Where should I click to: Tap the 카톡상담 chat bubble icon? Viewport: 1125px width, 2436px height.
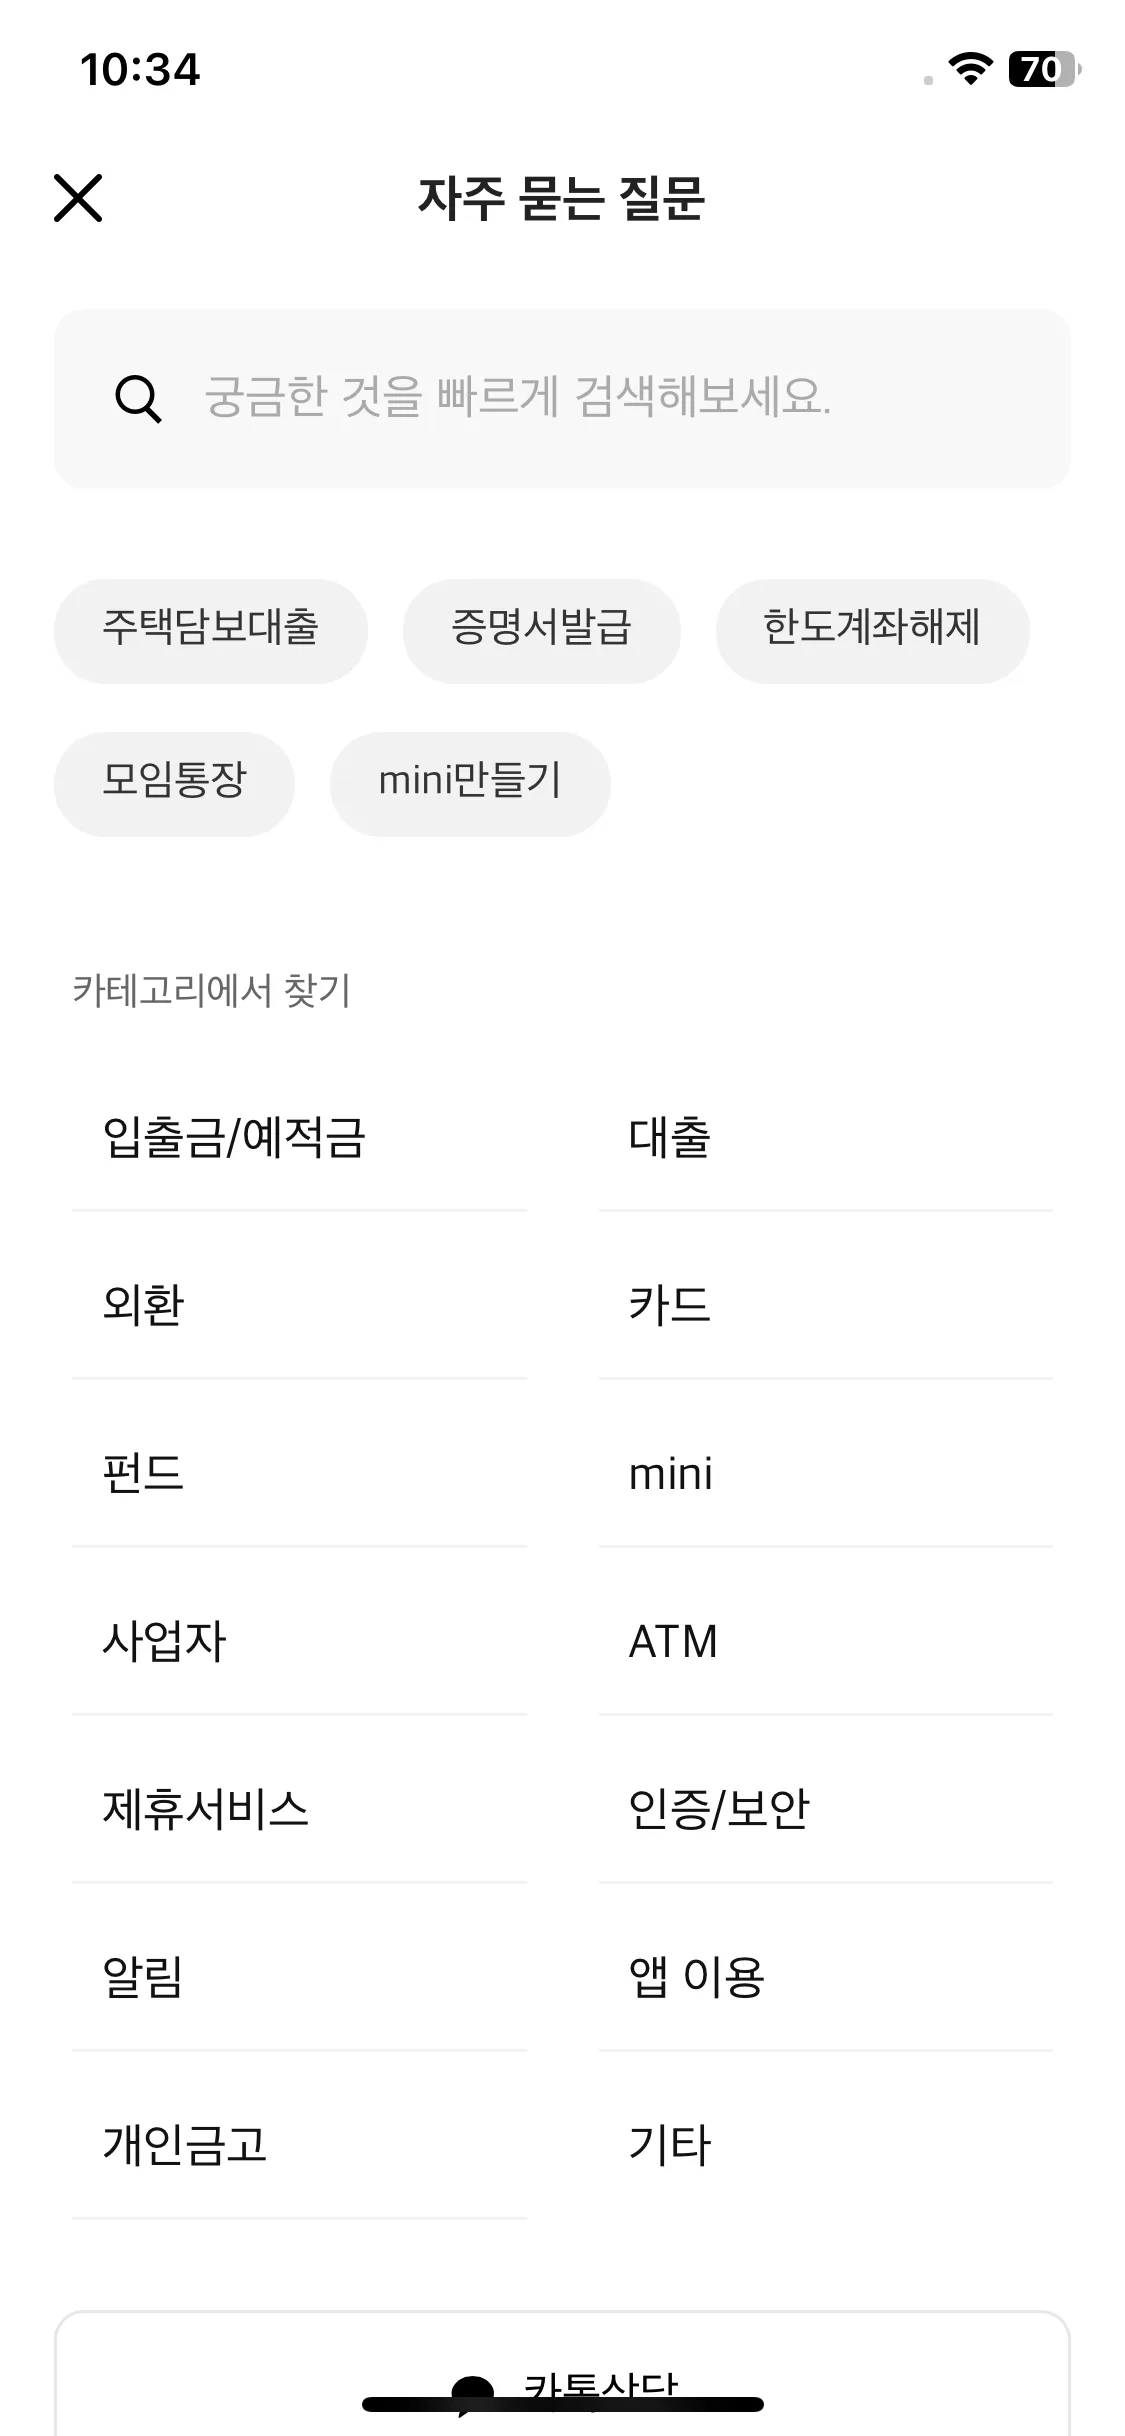pos(472,2395)
